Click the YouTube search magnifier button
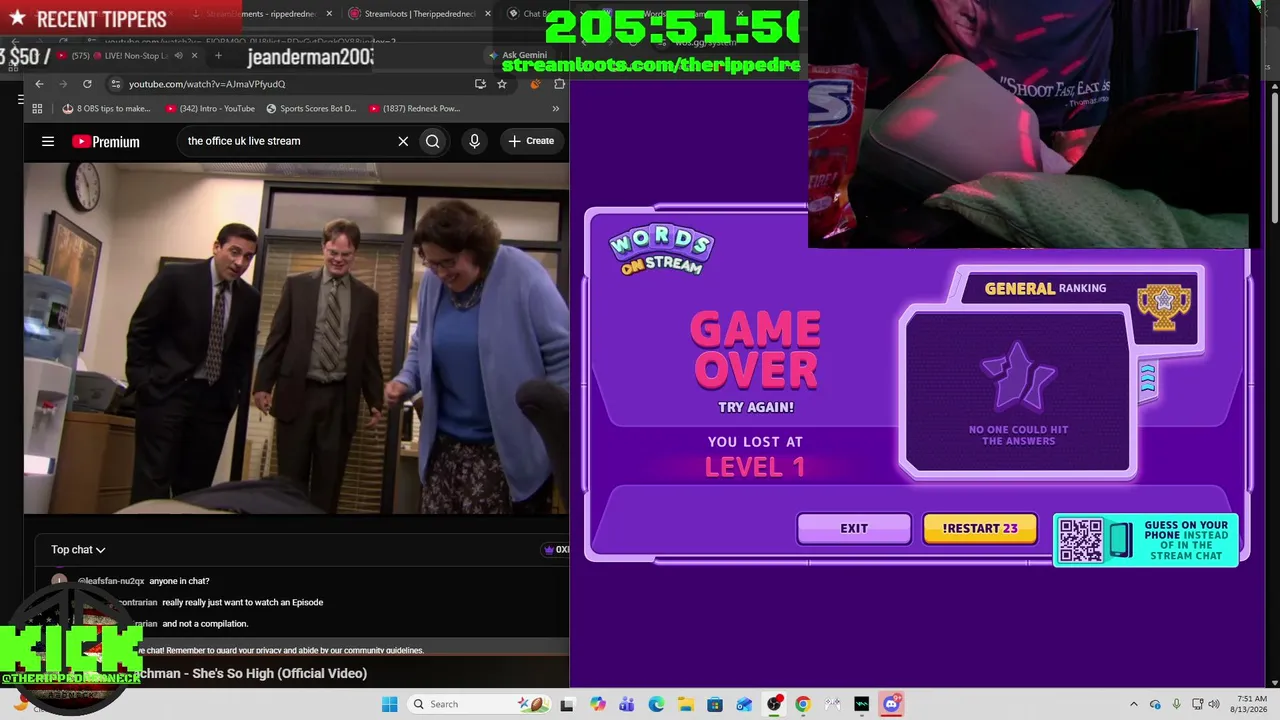 coord(433,141)
